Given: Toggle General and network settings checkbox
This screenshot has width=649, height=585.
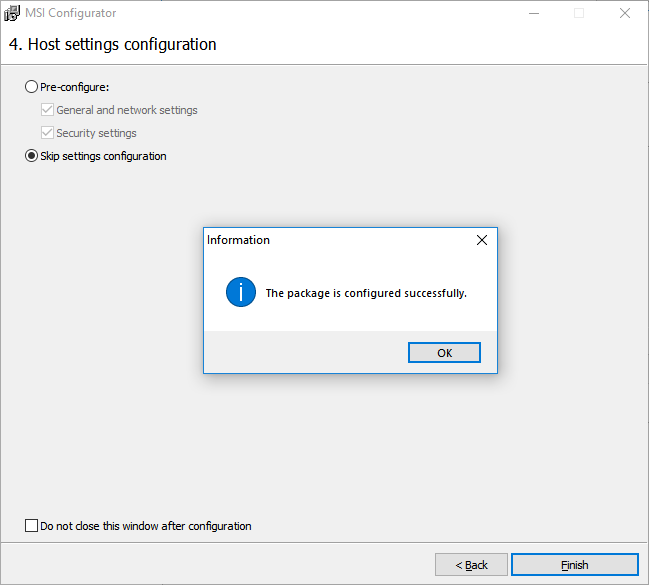Looking at the screenshot, I should click(x=47, y=110).
